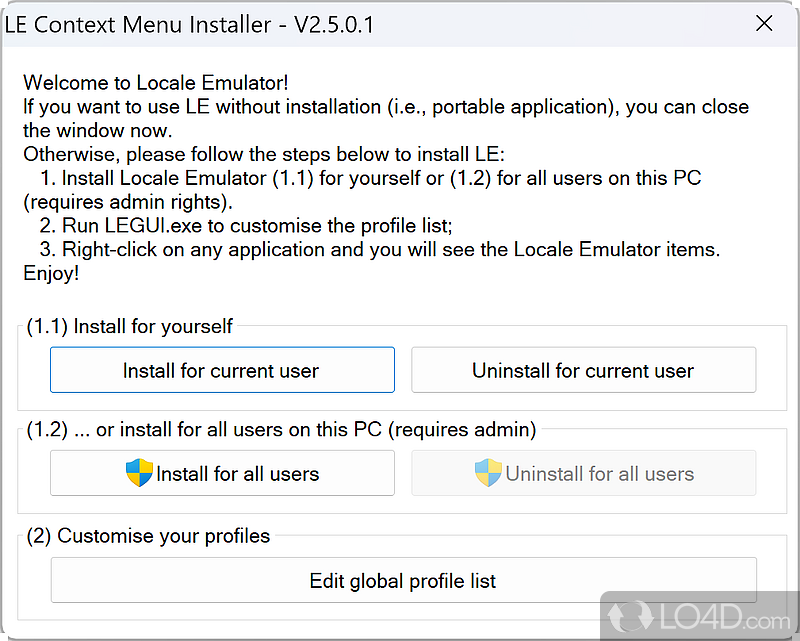Click the (1.1) Install for yourself group label

(130, 326)
